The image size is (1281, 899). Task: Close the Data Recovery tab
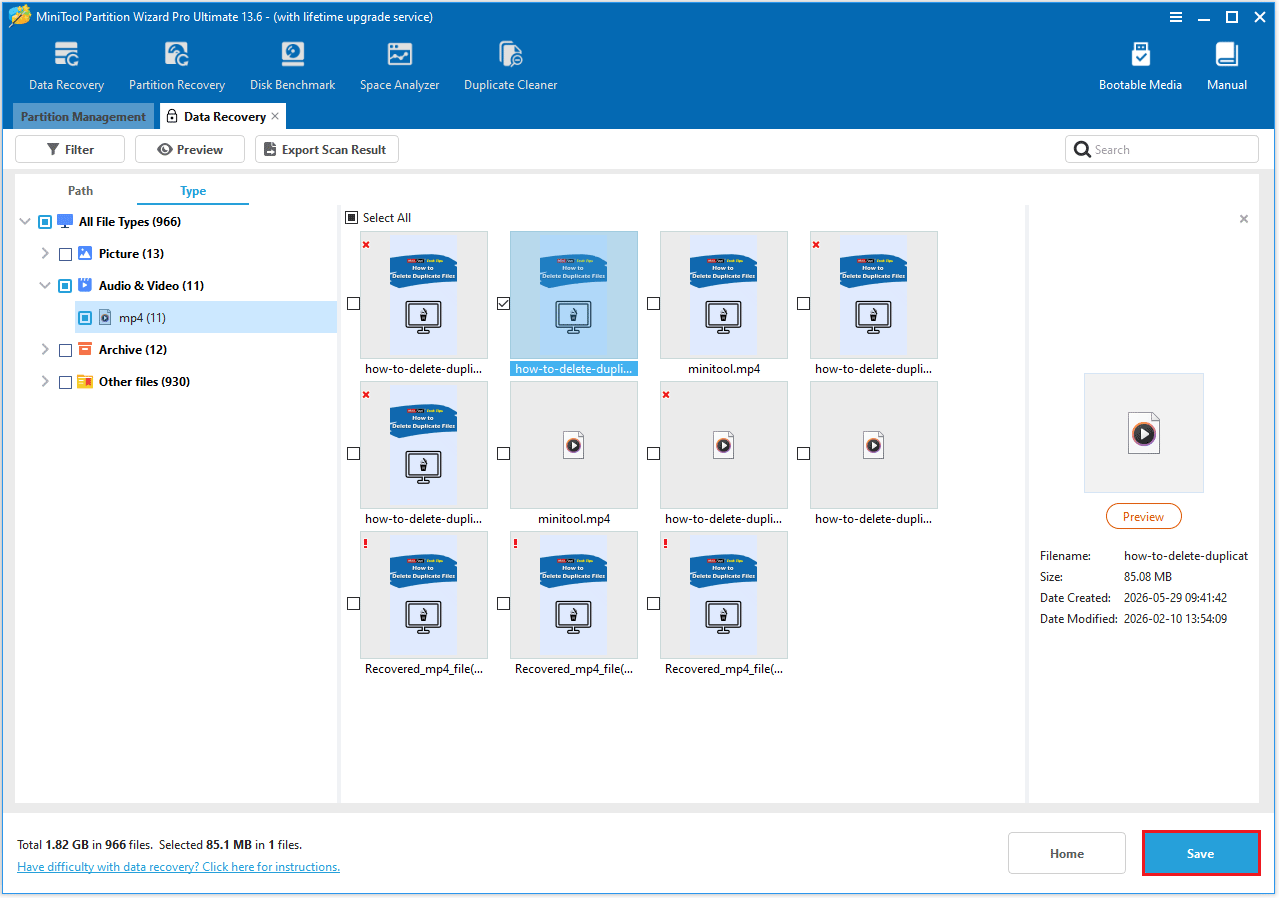pyautogui.click(x=275, y=116)
